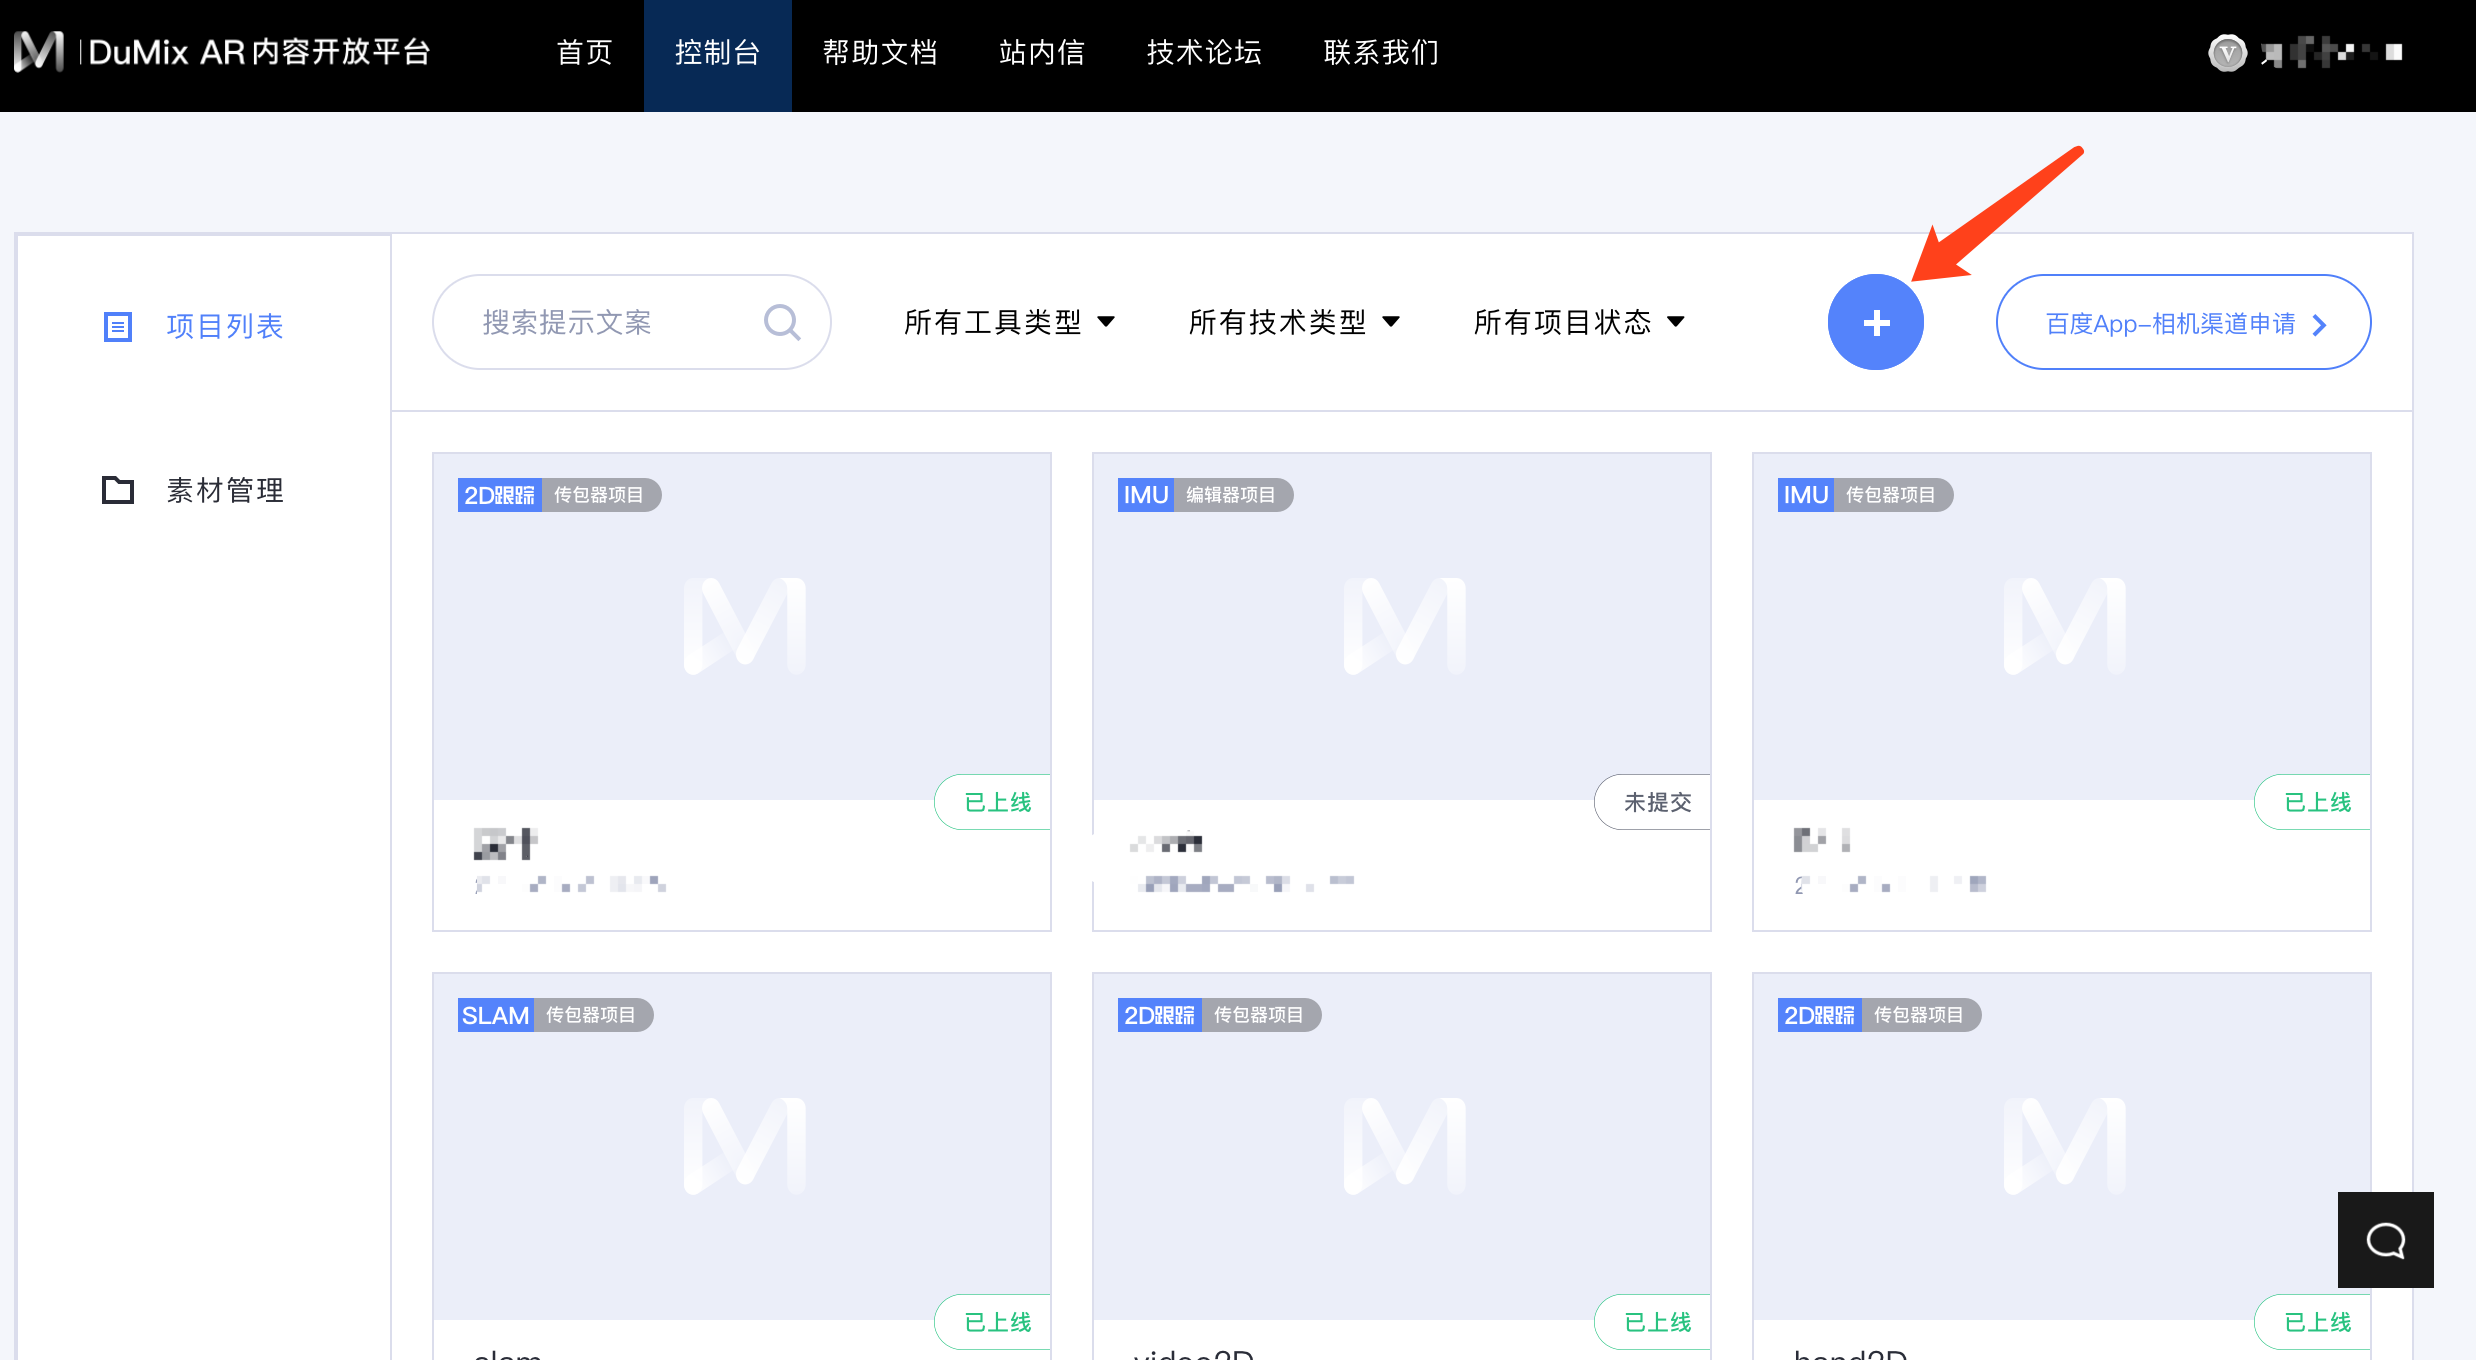
Task: Click the search magnifier icon
Action: [781, 322]
